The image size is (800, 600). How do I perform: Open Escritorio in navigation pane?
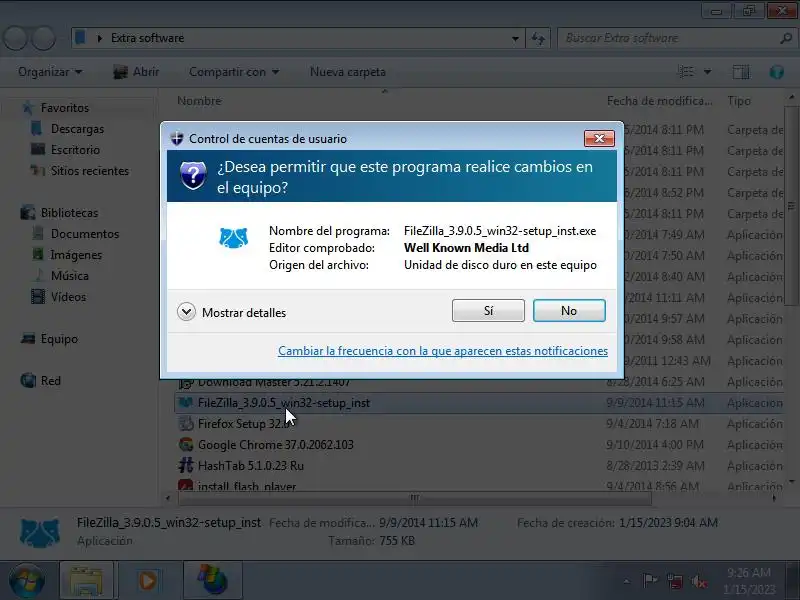tap(75, 150)
